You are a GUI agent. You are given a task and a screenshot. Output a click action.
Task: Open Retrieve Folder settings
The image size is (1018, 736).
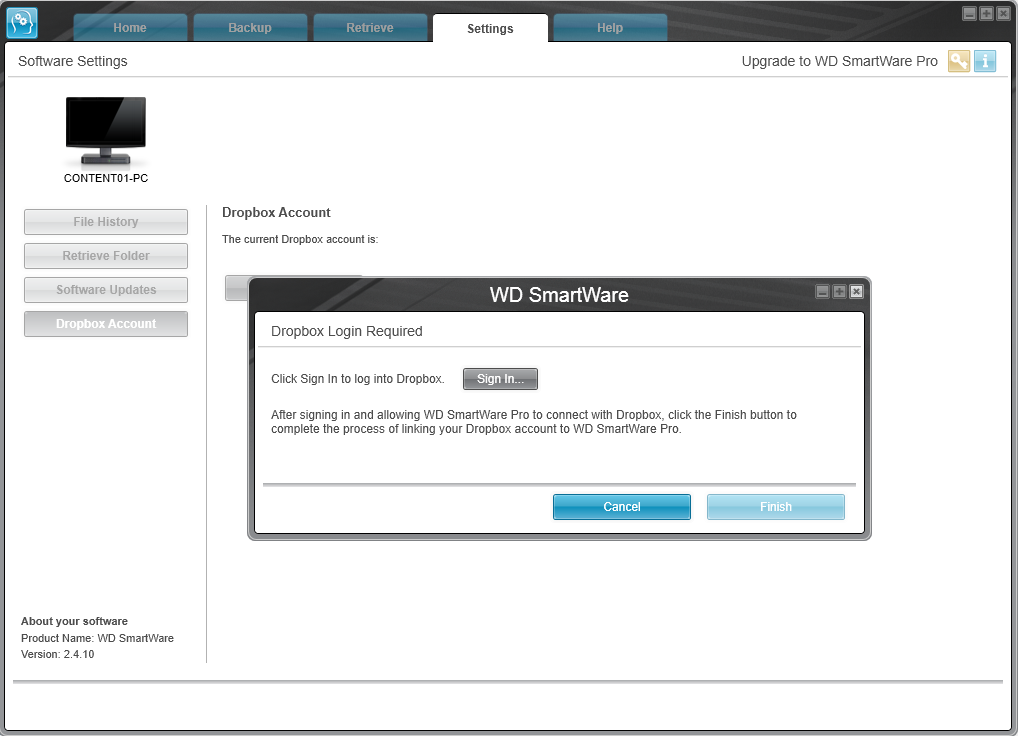[106, 256]
